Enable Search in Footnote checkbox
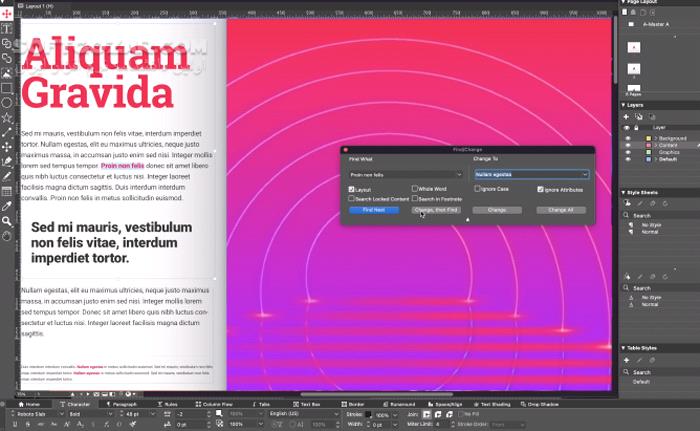The width and height of the screenshot is (700, 431). click(415, 198)
